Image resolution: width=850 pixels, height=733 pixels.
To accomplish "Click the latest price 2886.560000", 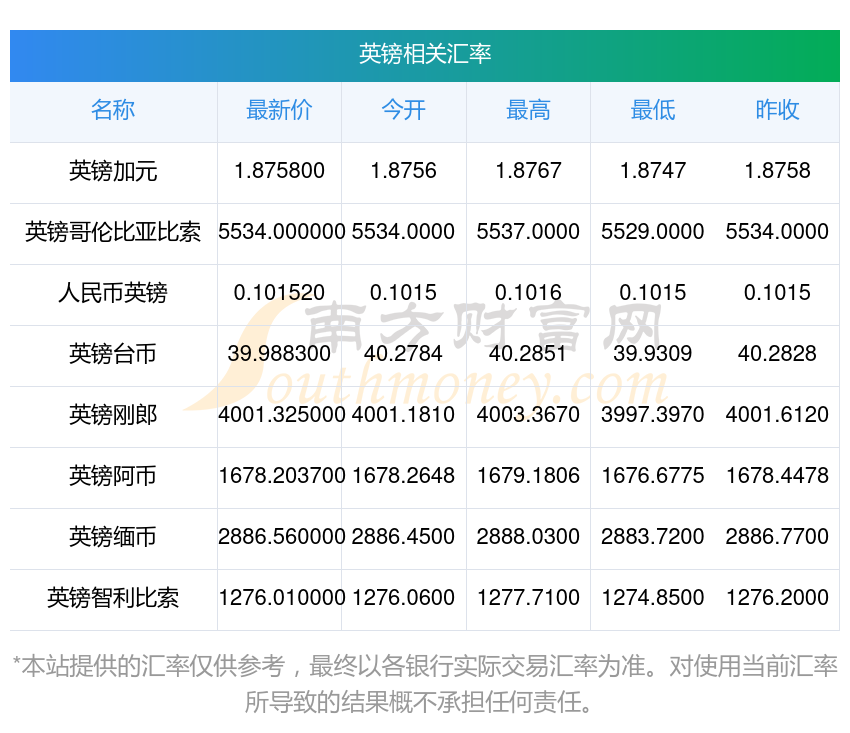I will (281, 537).
